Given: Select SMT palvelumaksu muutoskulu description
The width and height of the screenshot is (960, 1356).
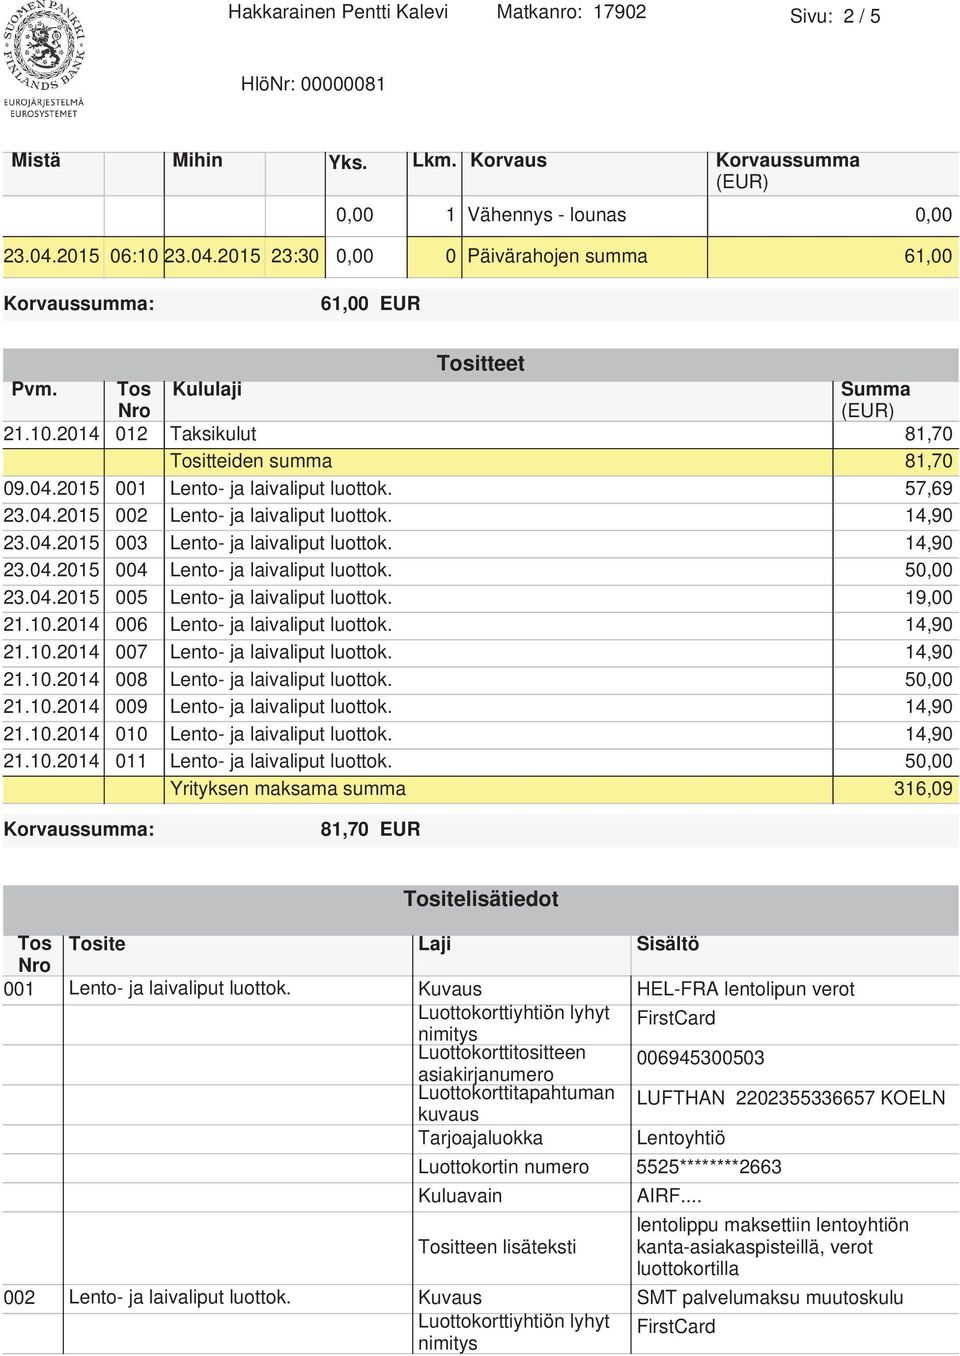Looking at the screenshot, I should [770, 1298].
